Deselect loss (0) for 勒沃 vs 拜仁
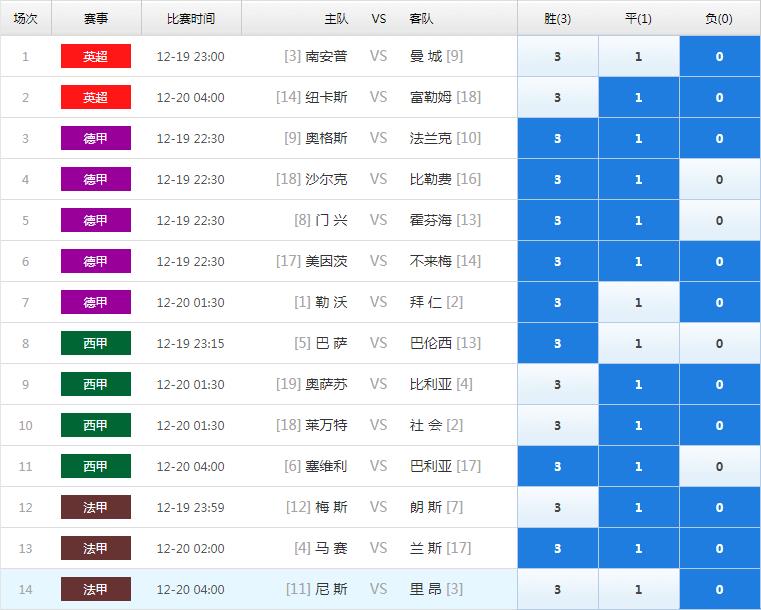This screenshot has width=761, height=610. pyautogui.click(x=720, y=302)
